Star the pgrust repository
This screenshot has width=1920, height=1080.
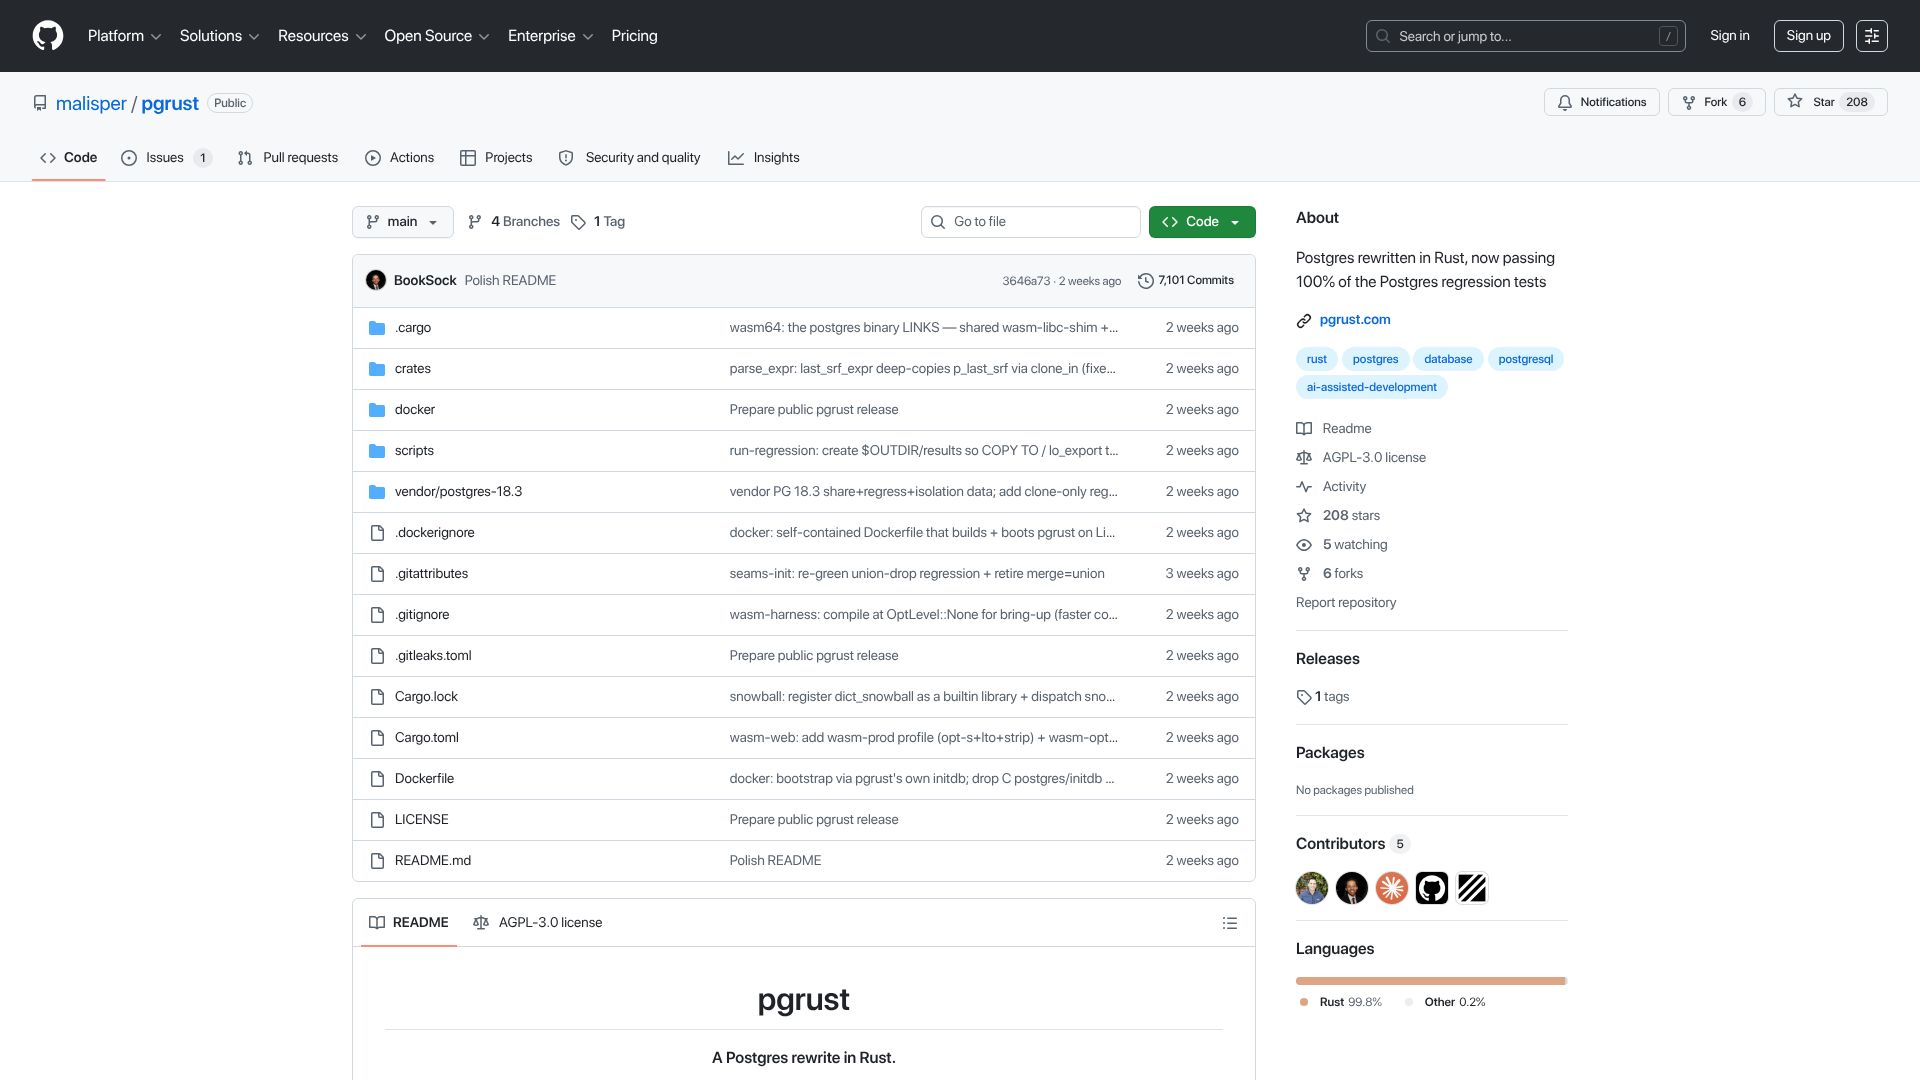[x=1830, y=102]
